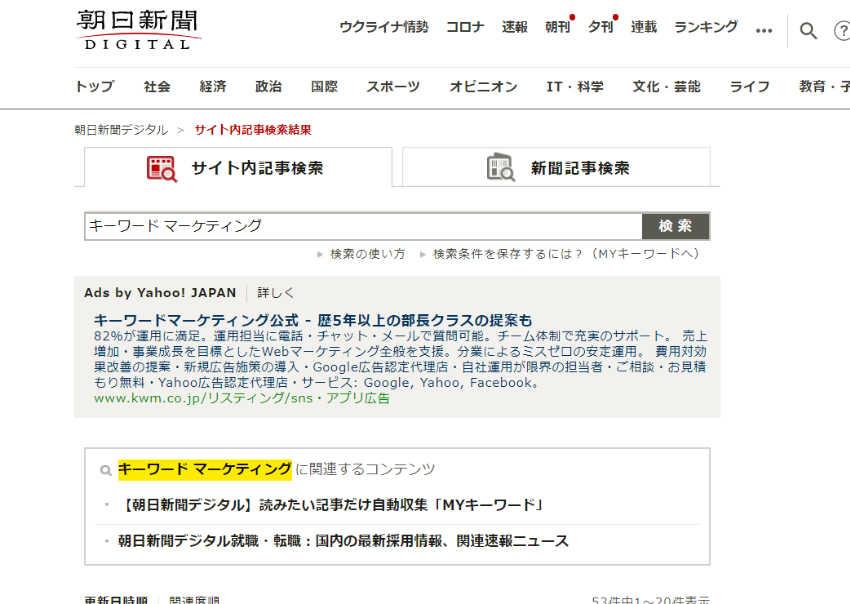
Task: Click 詳しく next to Ads by Yahoo
Action: point(276,293)
